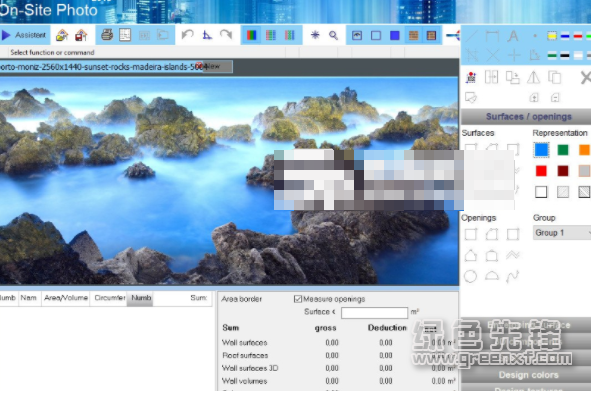The height and width of the screenshot is (393, 591).
Task: Toggle the red-green-blue color view button
Action: pyautogui.click(x=251, y=35)
